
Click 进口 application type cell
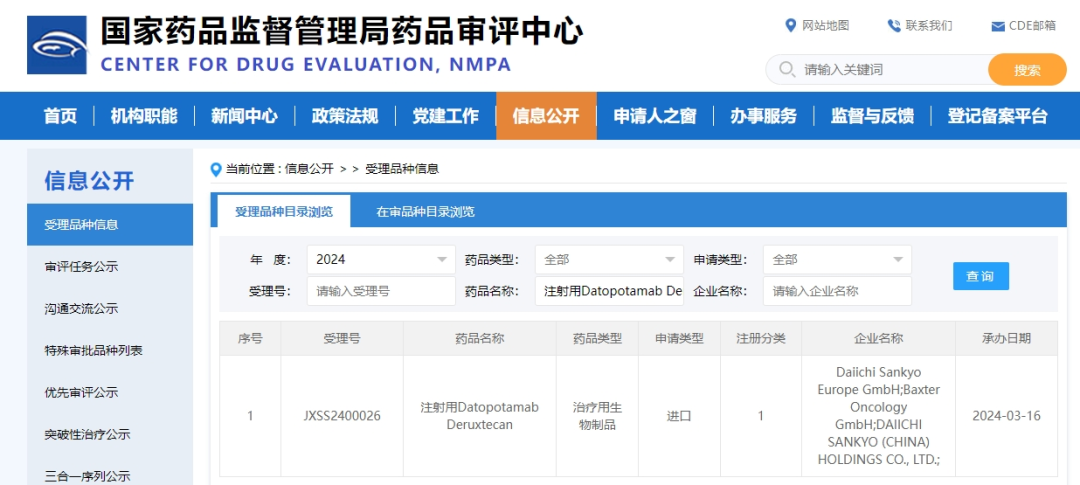[x=679, y=416]
